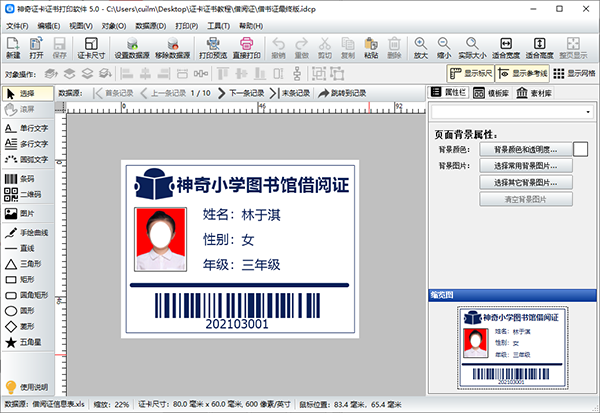
Task: Toggle 显示标尺 ruler display
Action: pyautogui.click(x=470, y=73)
